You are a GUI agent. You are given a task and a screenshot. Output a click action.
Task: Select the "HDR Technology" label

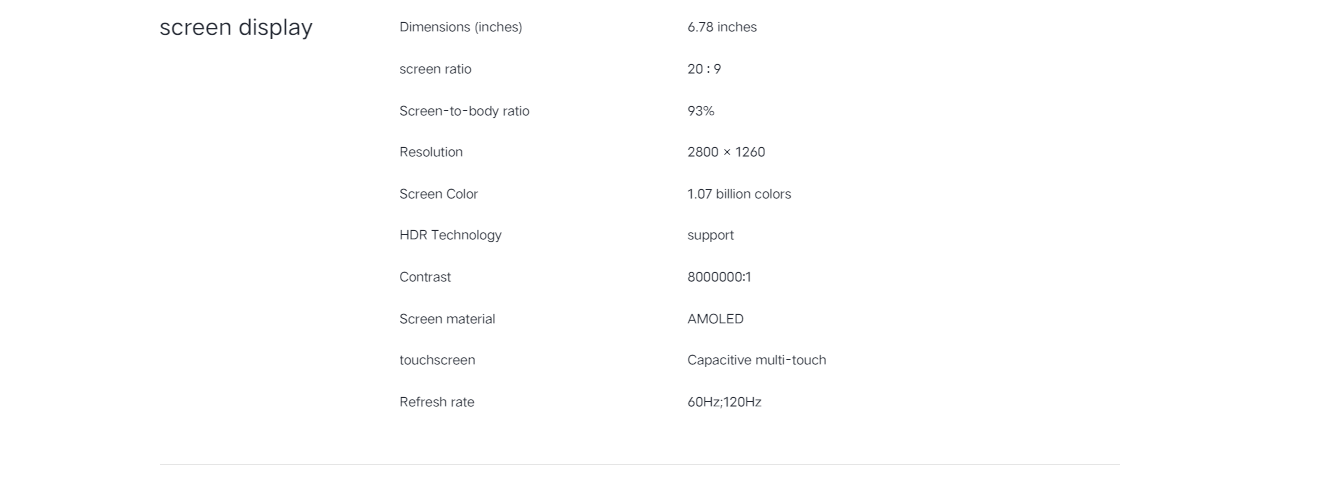pos(450,235)
